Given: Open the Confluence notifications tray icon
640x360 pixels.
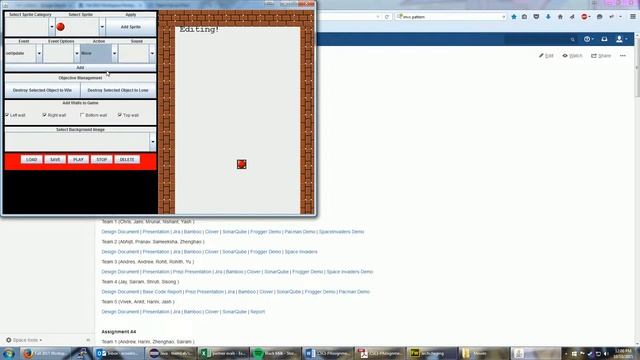Looking at the screenshot, I should click(x=604, y=39).
